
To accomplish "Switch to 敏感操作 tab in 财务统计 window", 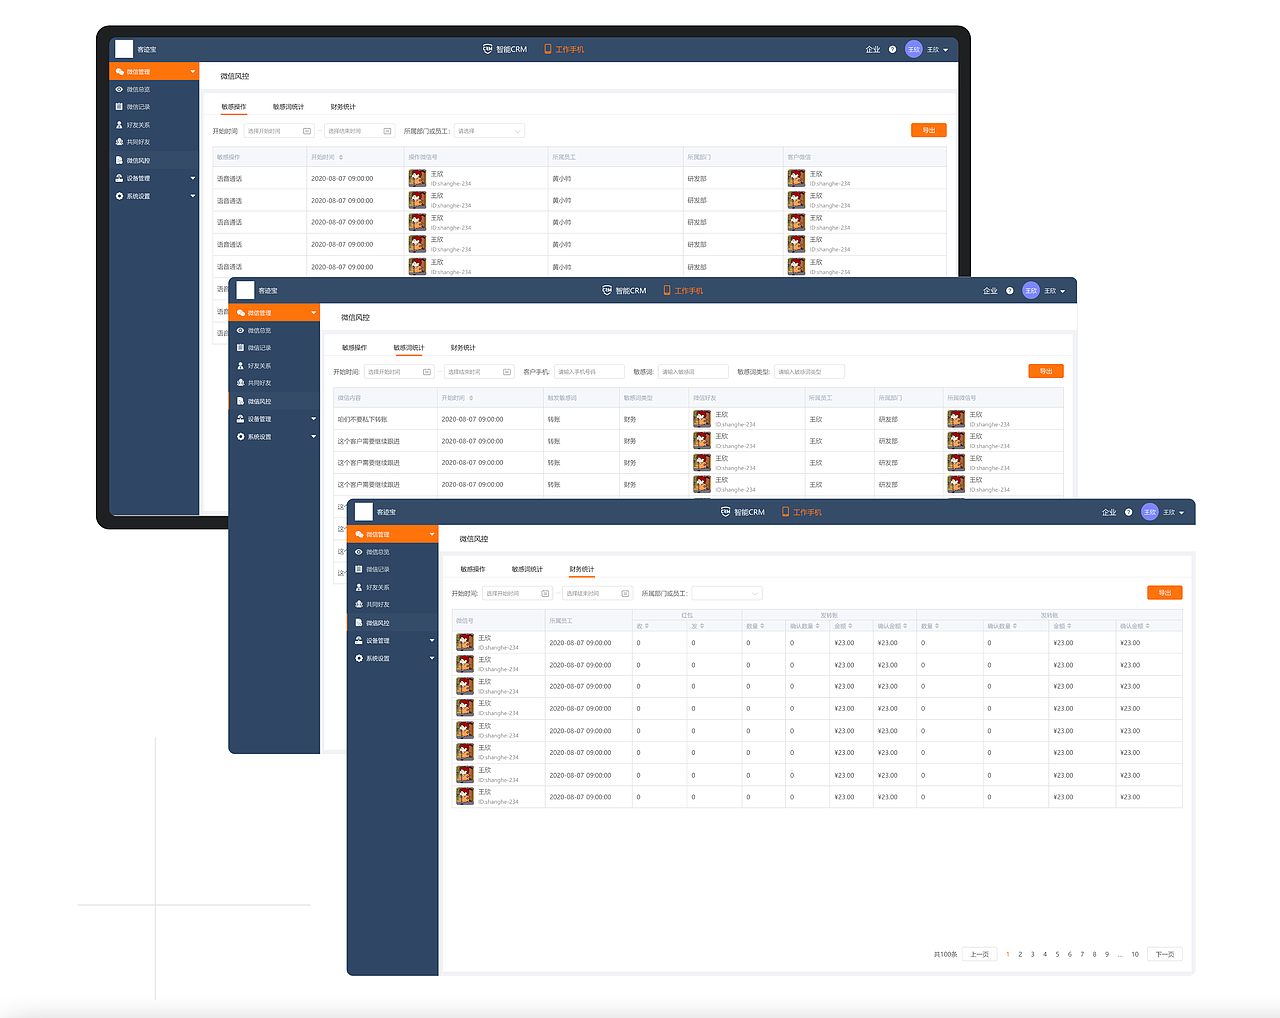I will [472, 569].
